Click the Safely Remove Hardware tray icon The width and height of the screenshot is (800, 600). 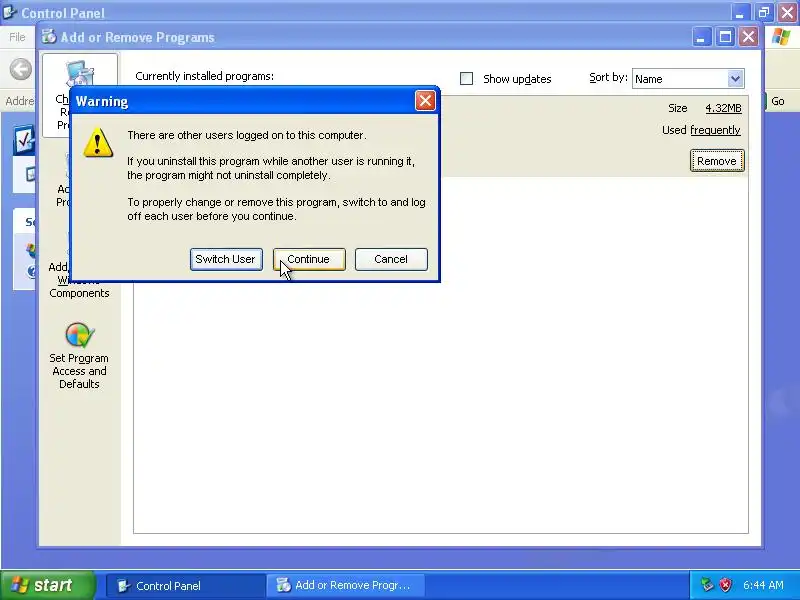[x=707, y=585]
